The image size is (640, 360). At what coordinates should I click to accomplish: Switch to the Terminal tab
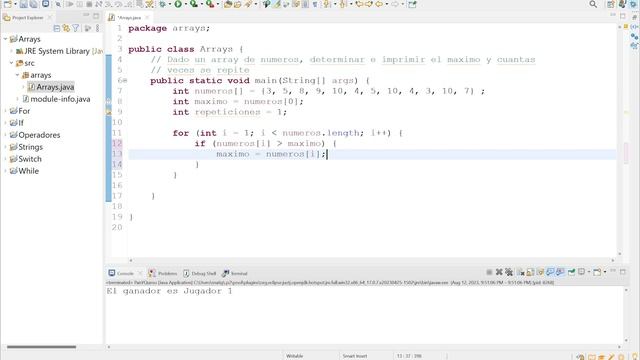(235, 273)
